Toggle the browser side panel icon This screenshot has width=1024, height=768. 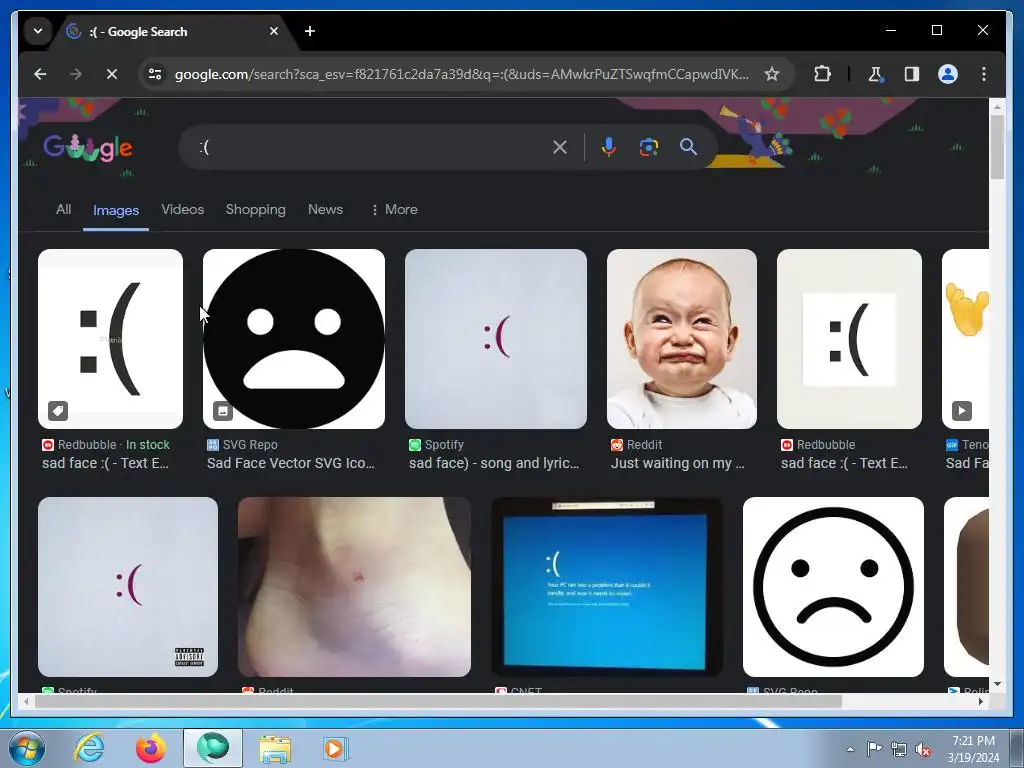click(x=912, y=74)
